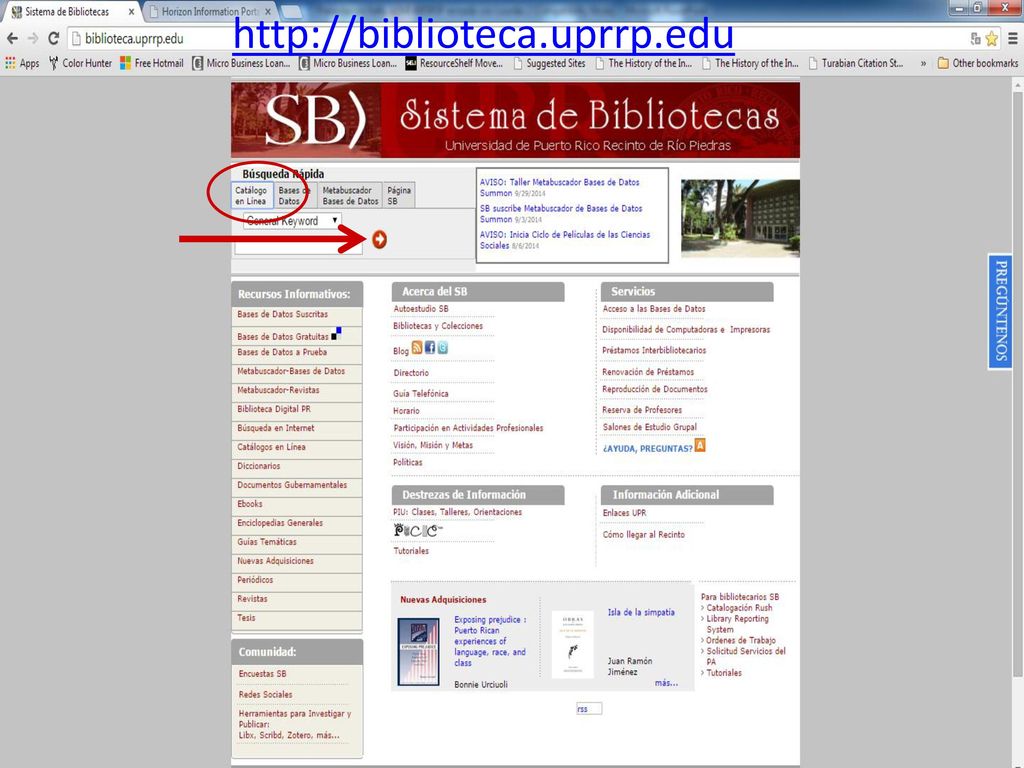Viewport: 1024px width, 768px height.
Task: Click the Blog Twitter icon
Action: click(x=443, y=347)
